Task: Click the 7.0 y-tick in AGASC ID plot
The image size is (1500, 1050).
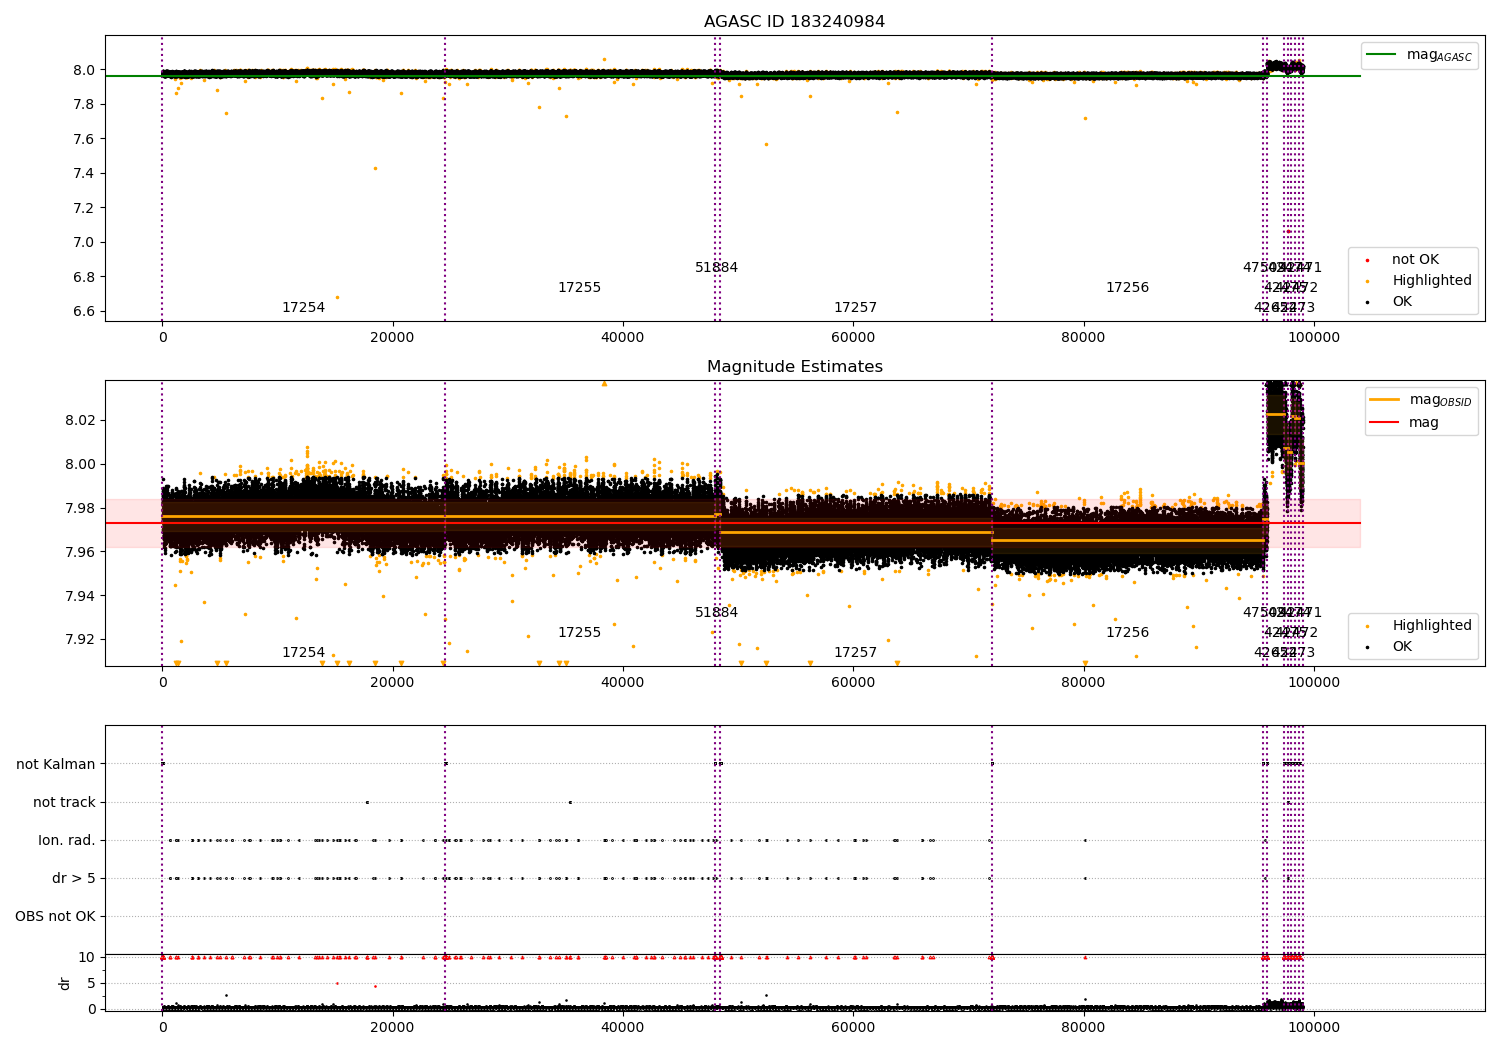Action: pyautogui.click(x=84, y=242)
